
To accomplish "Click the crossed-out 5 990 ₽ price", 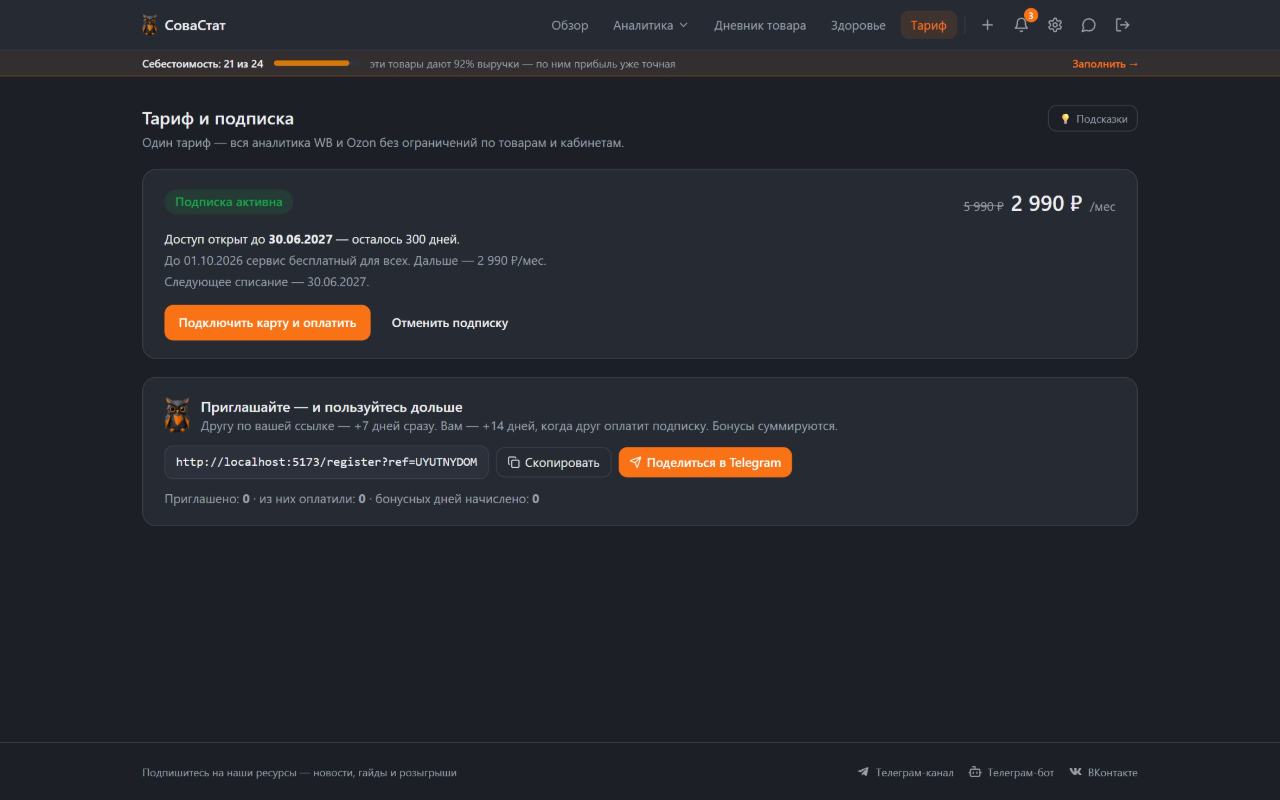I will pos(983,206).
